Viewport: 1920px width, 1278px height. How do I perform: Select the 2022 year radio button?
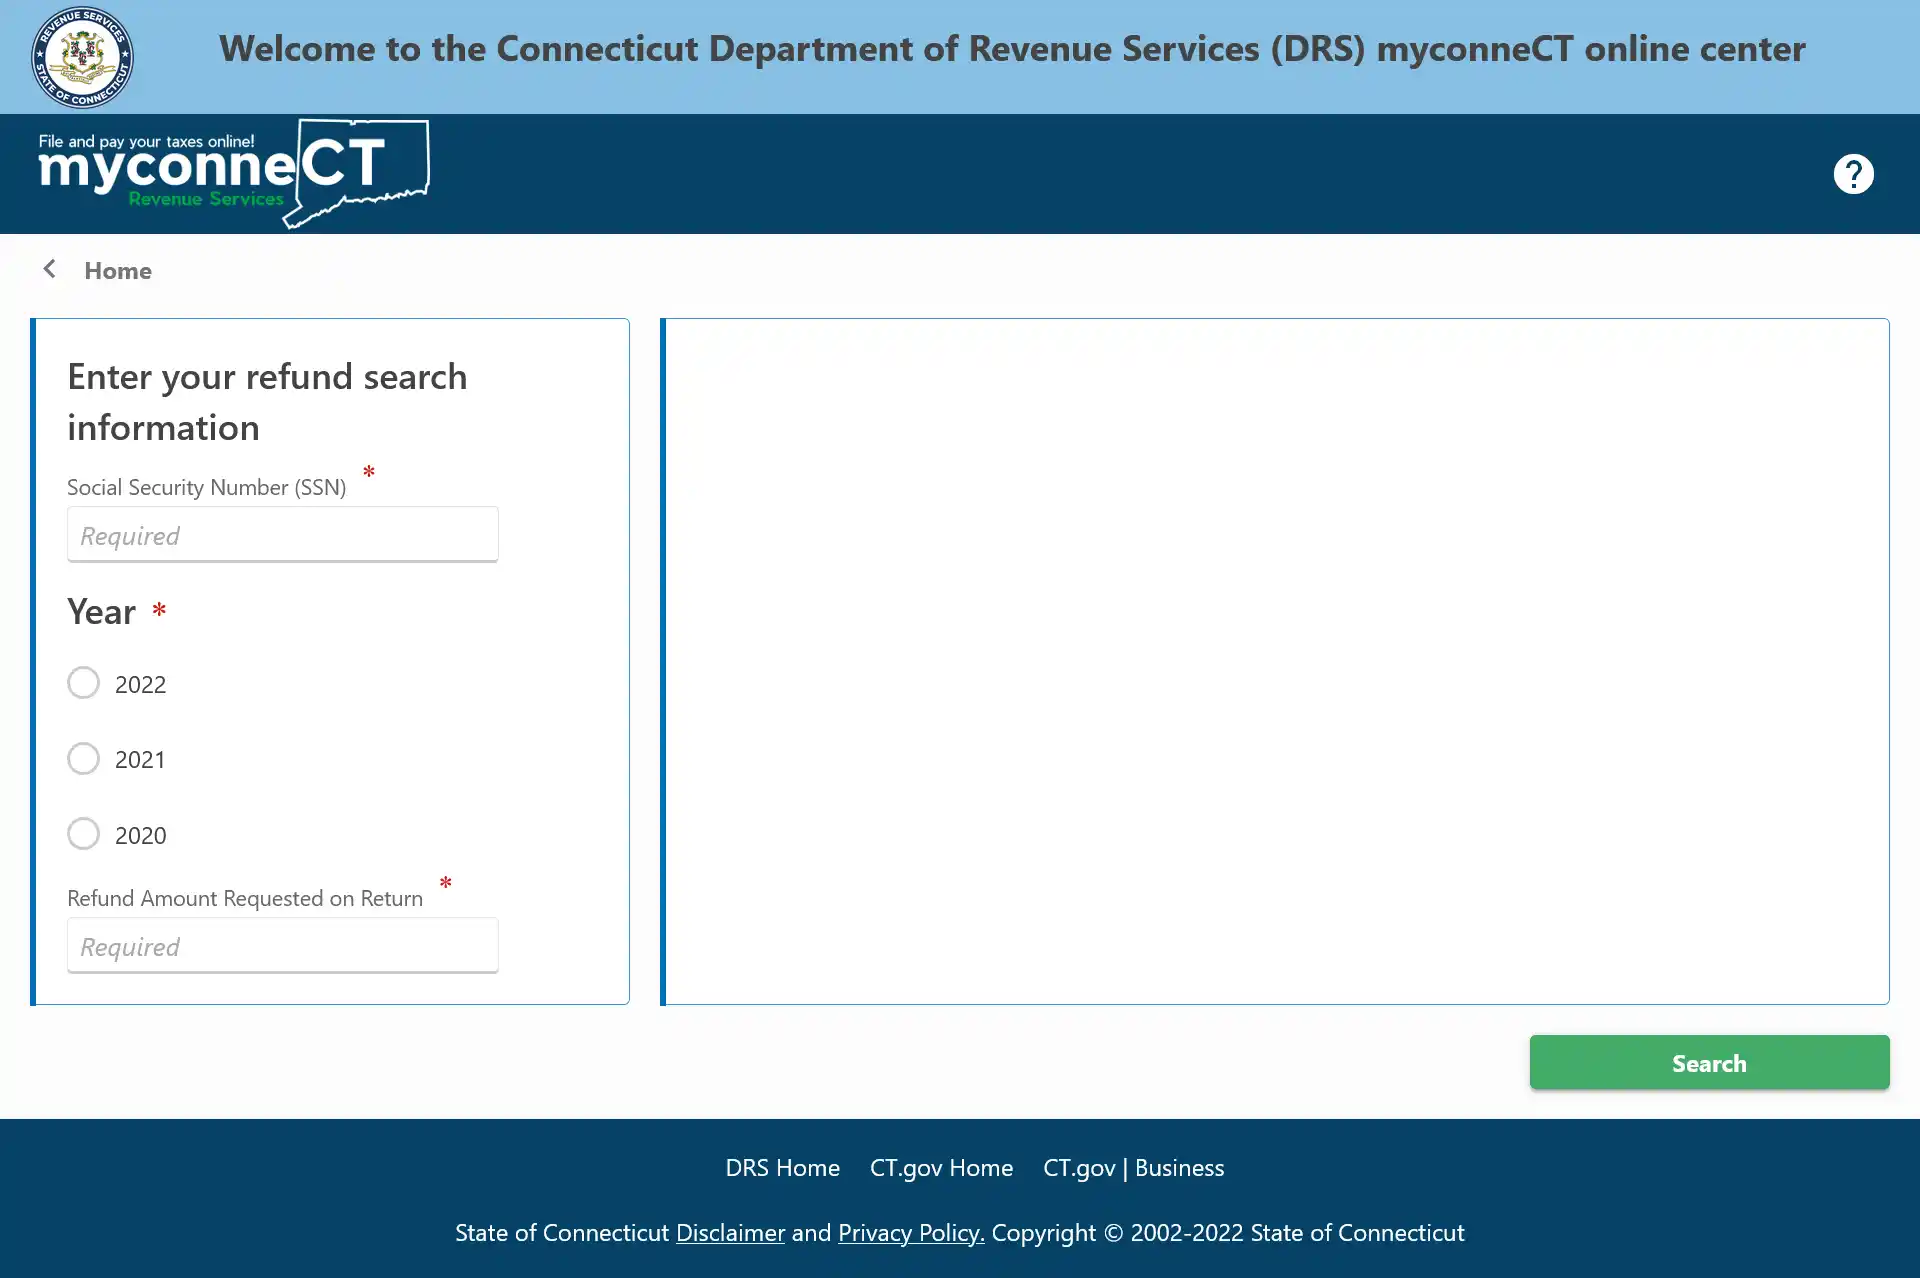(x=83, y=683)
